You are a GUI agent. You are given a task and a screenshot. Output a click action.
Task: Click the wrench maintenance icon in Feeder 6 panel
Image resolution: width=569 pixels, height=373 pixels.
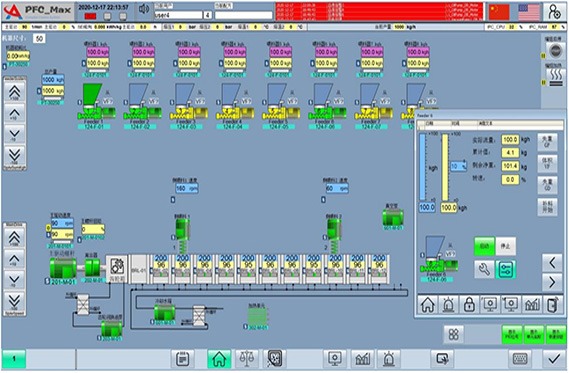[x=484, y=269]
